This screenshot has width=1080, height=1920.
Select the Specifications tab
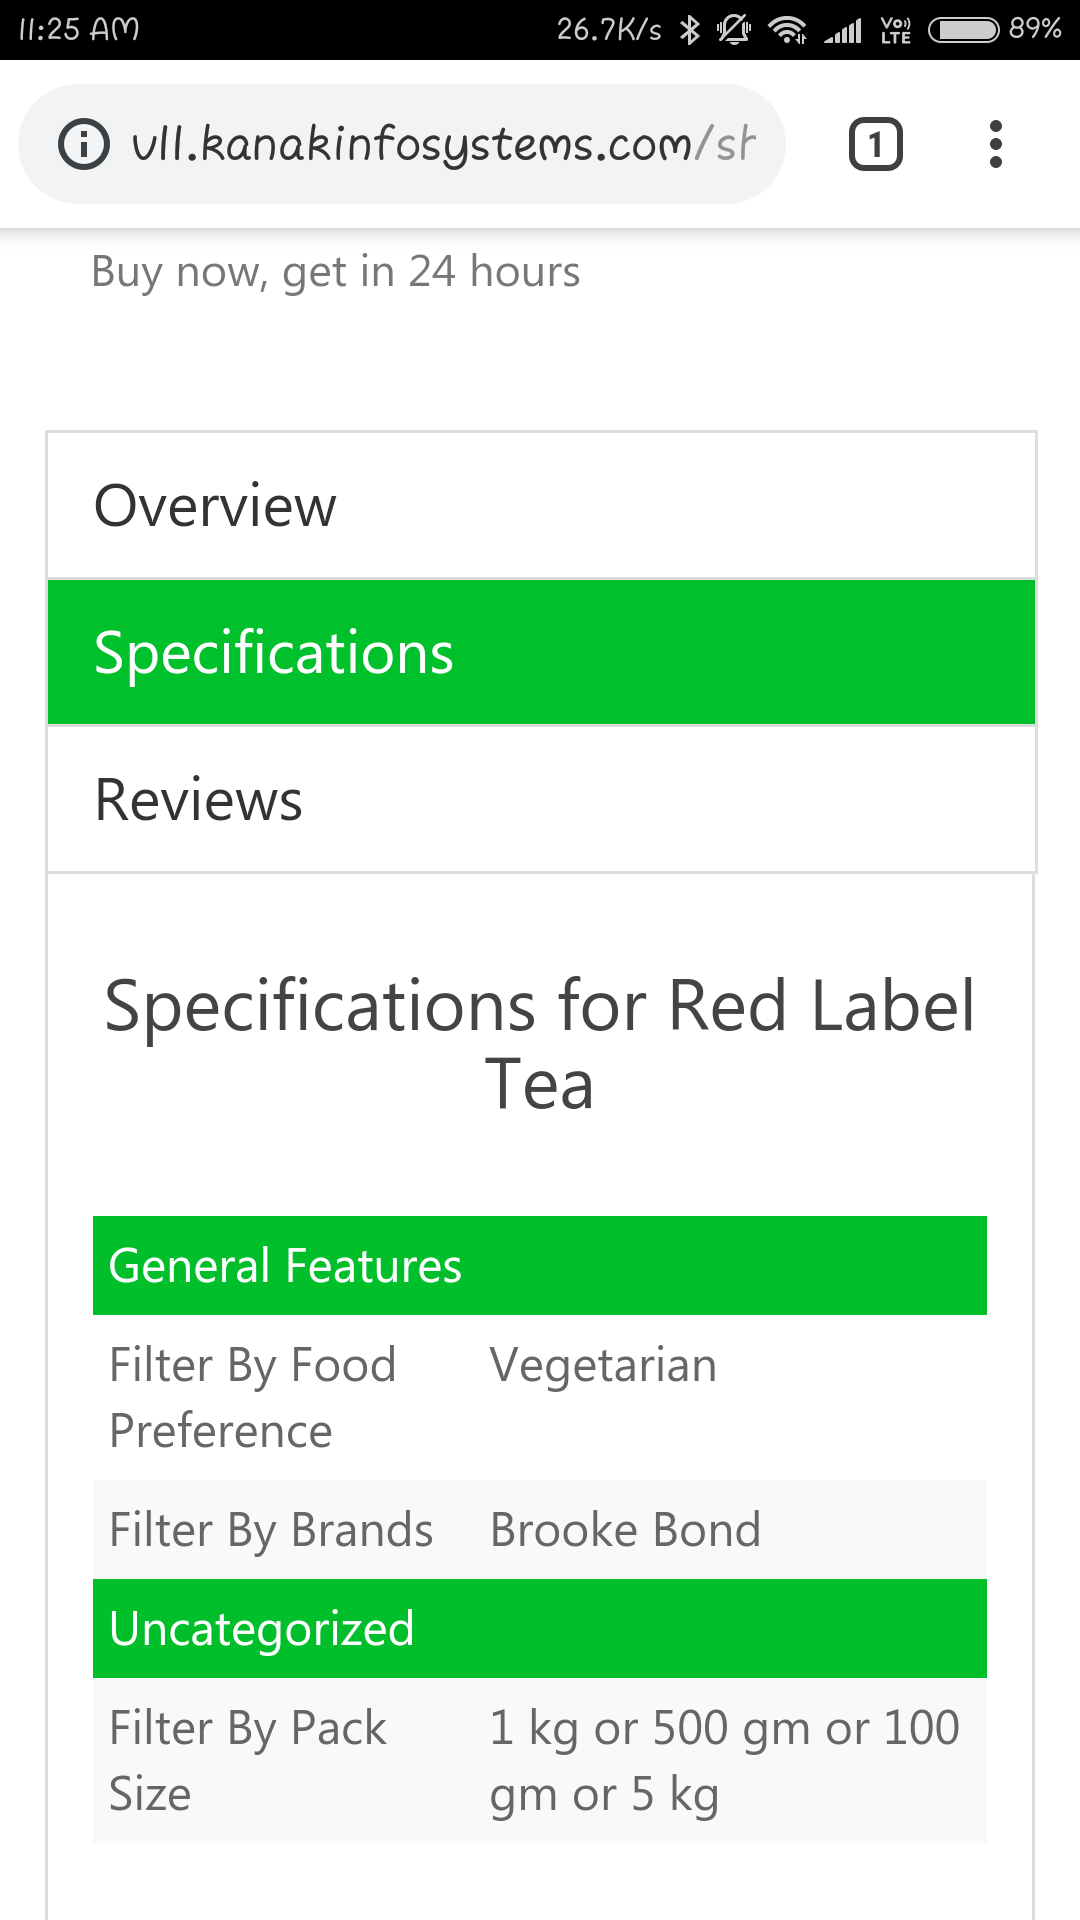[x=541, y=652]
